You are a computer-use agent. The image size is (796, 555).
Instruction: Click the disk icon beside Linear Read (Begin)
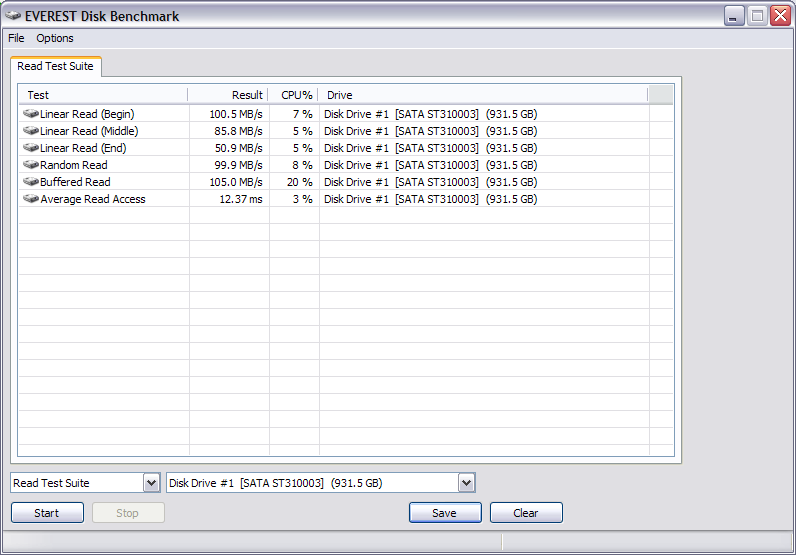click(x=31, y=113)
